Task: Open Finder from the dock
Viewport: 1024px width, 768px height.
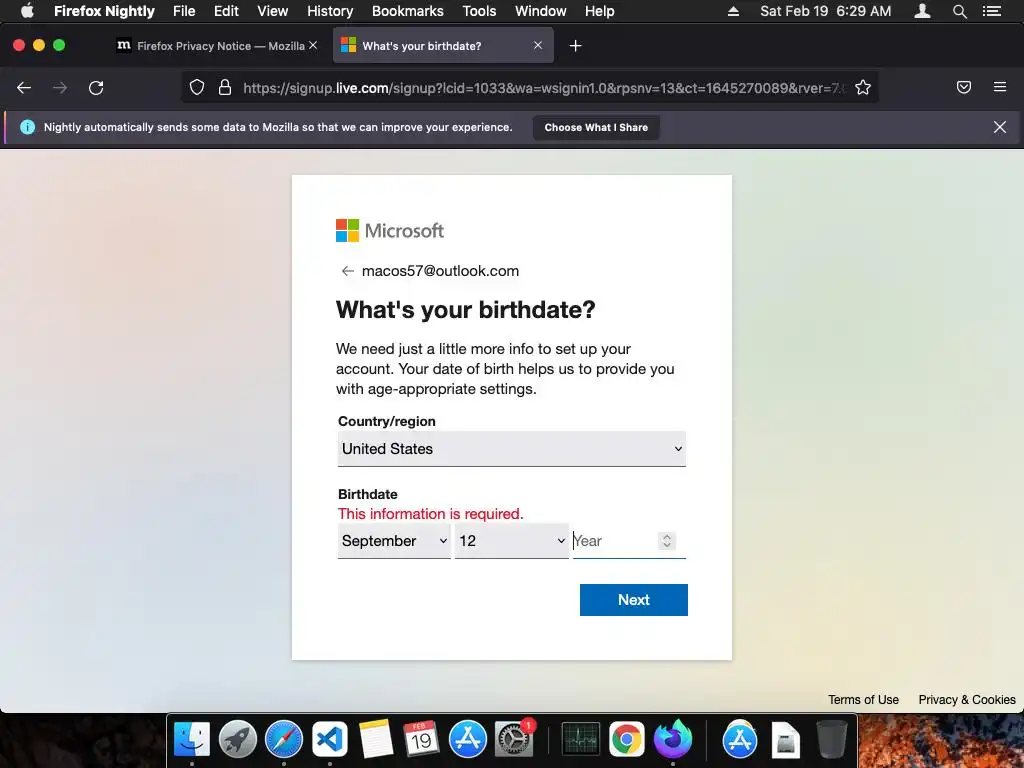Action: tap(192, 739)
